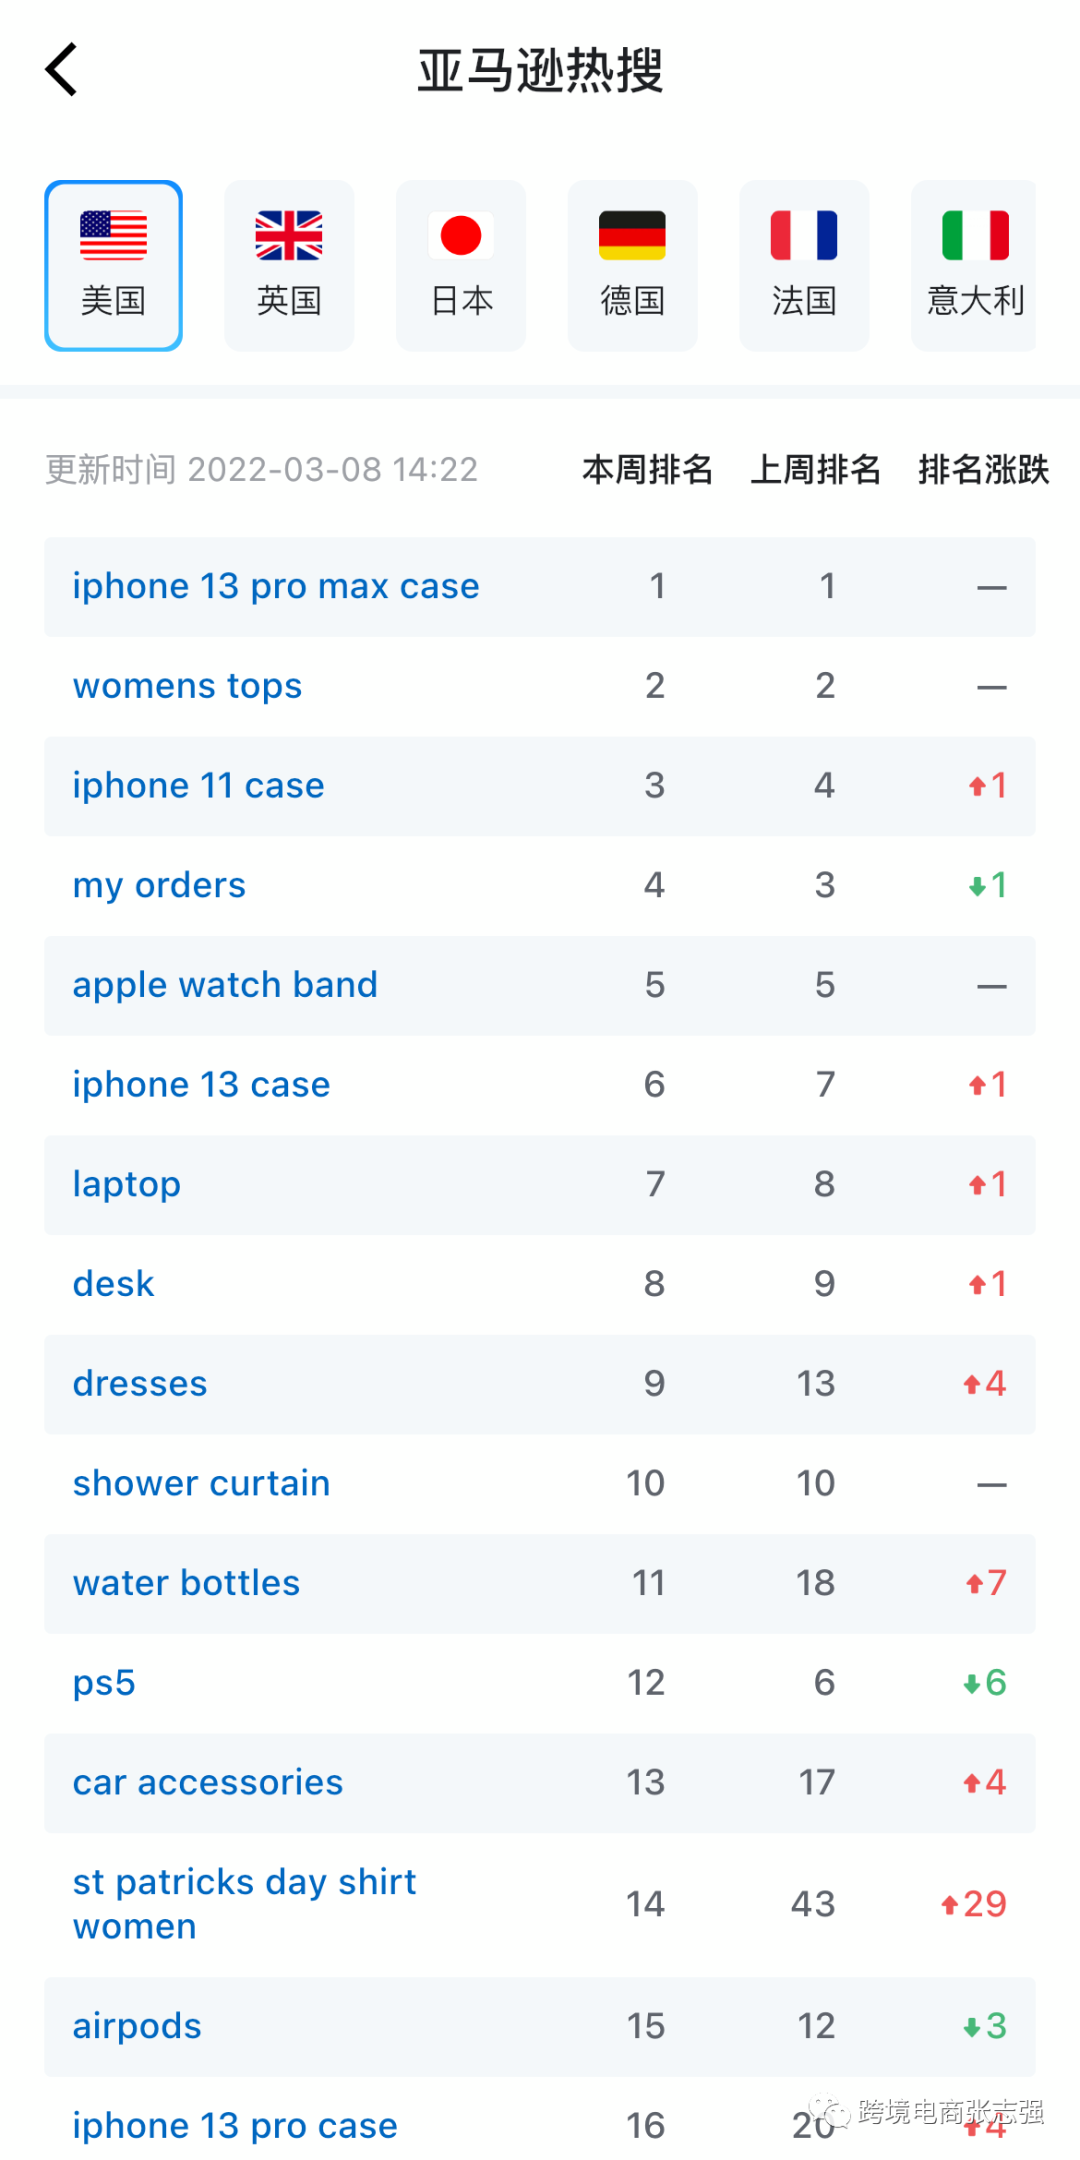Tap green down arrow in ps5 row
Viewport: 1080px width, 2160px height.
971,1684
